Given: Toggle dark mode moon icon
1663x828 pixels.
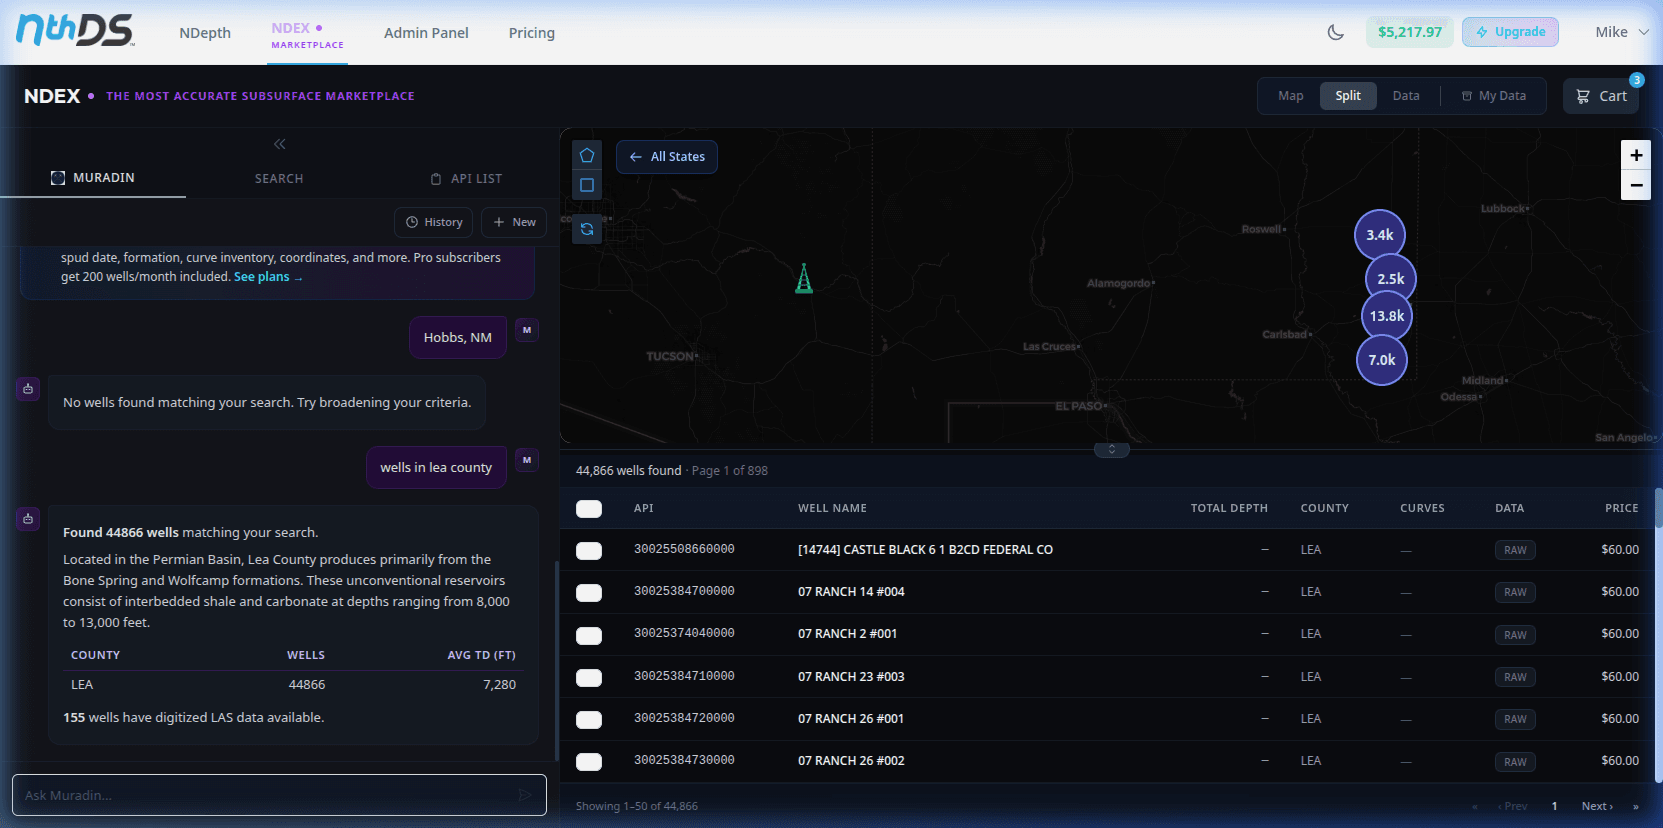Looking at the screenshot, I should 1335,32.
